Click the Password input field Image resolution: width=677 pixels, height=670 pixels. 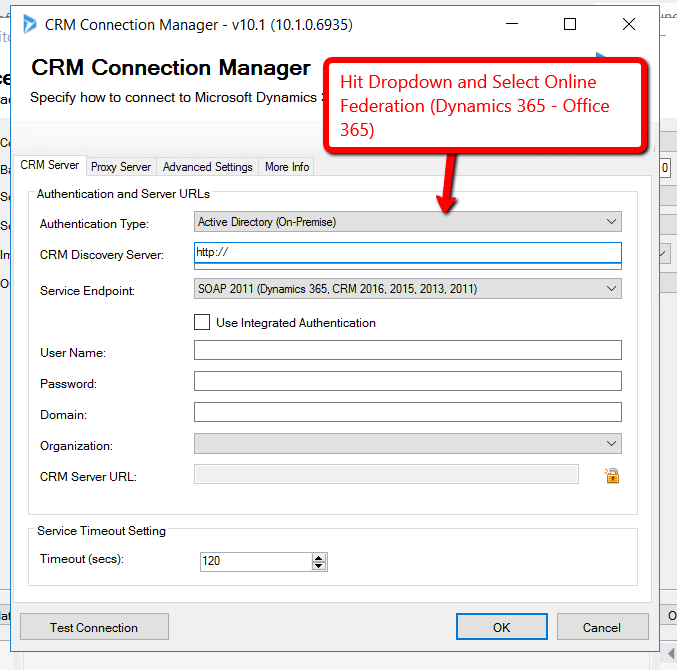tap(408, 381)
